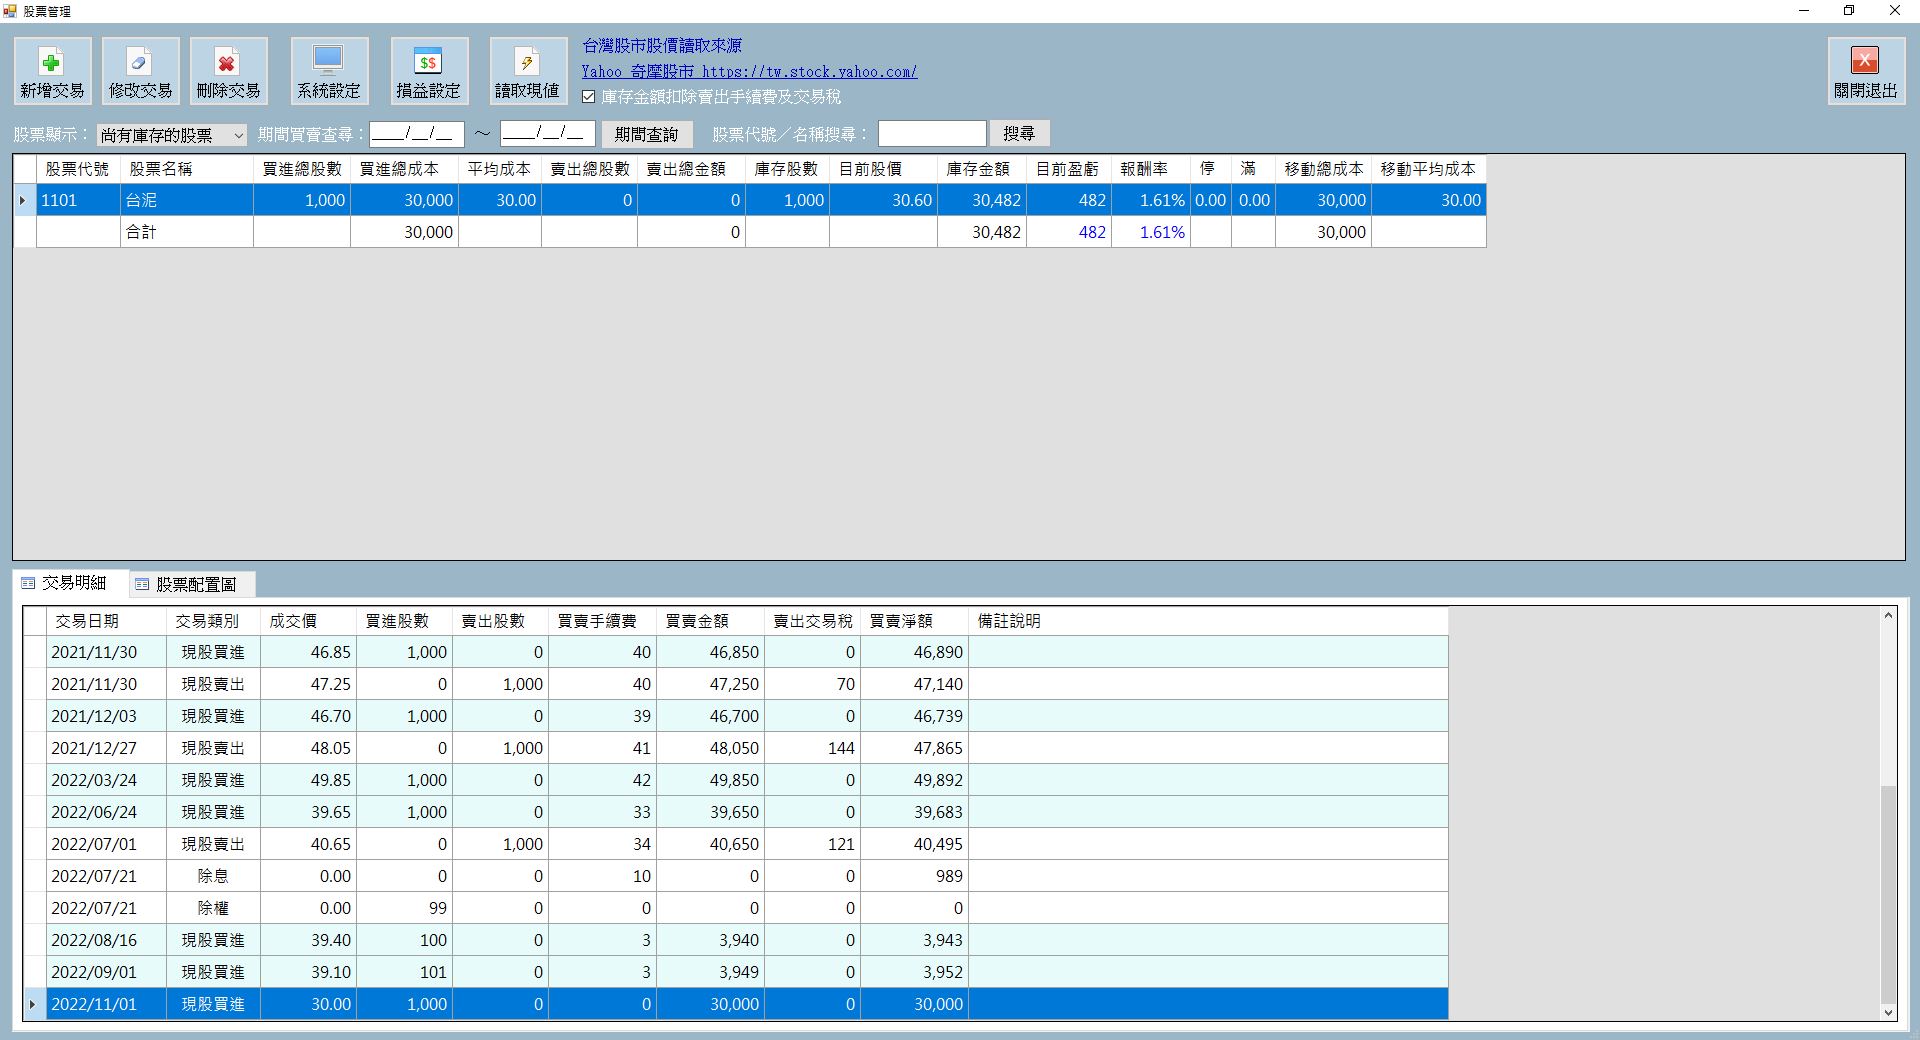The image size is (1920, 1040).
Task: Switch to the 交易明細 tab
Action: (x=72, y=582)
